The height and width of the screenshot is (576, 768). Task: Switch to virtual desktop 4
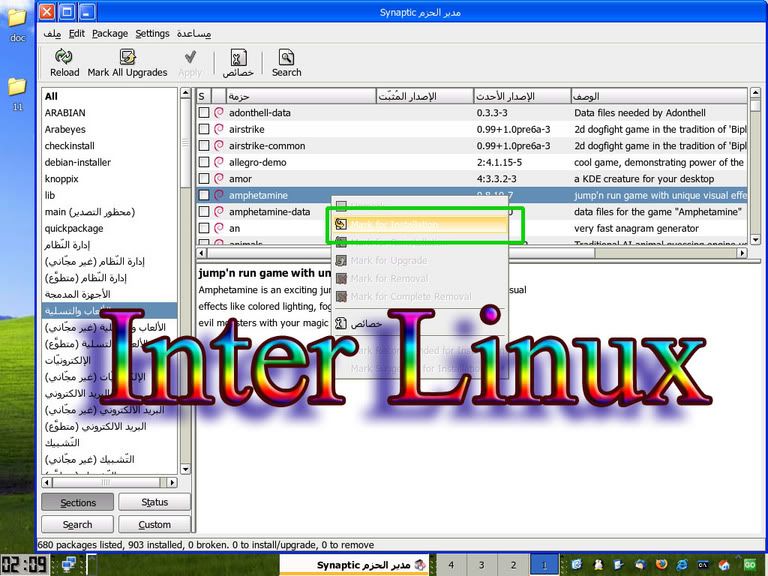[x=451, y=565]
